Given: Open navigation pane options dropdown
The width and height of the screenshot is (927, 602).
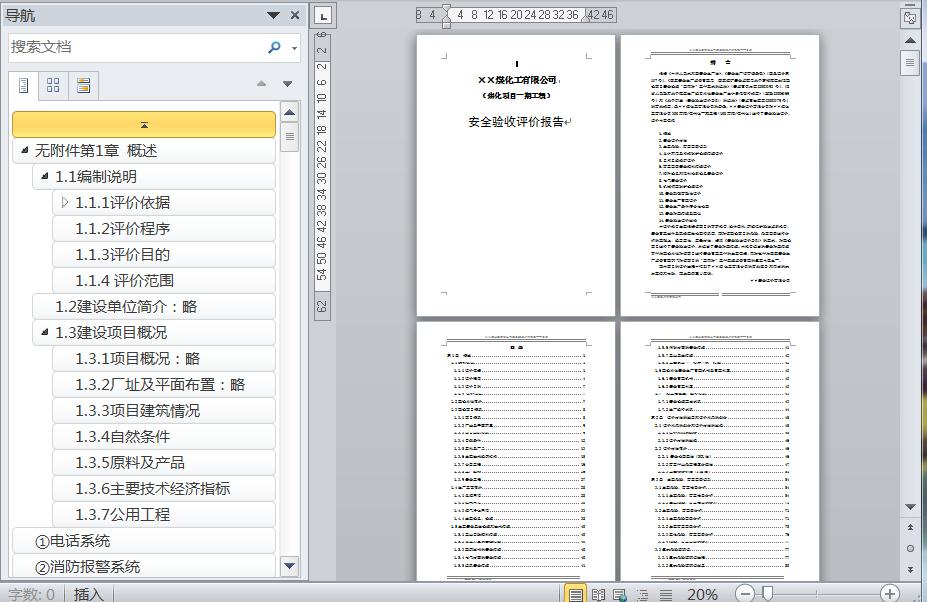Looking at the screenshot, I should coord(273,15).
